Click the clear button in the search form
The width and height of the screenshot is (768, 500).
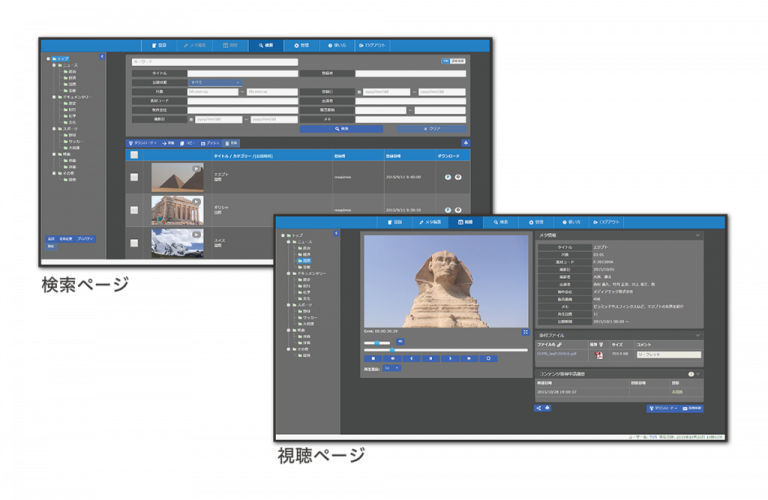[432, 129]
